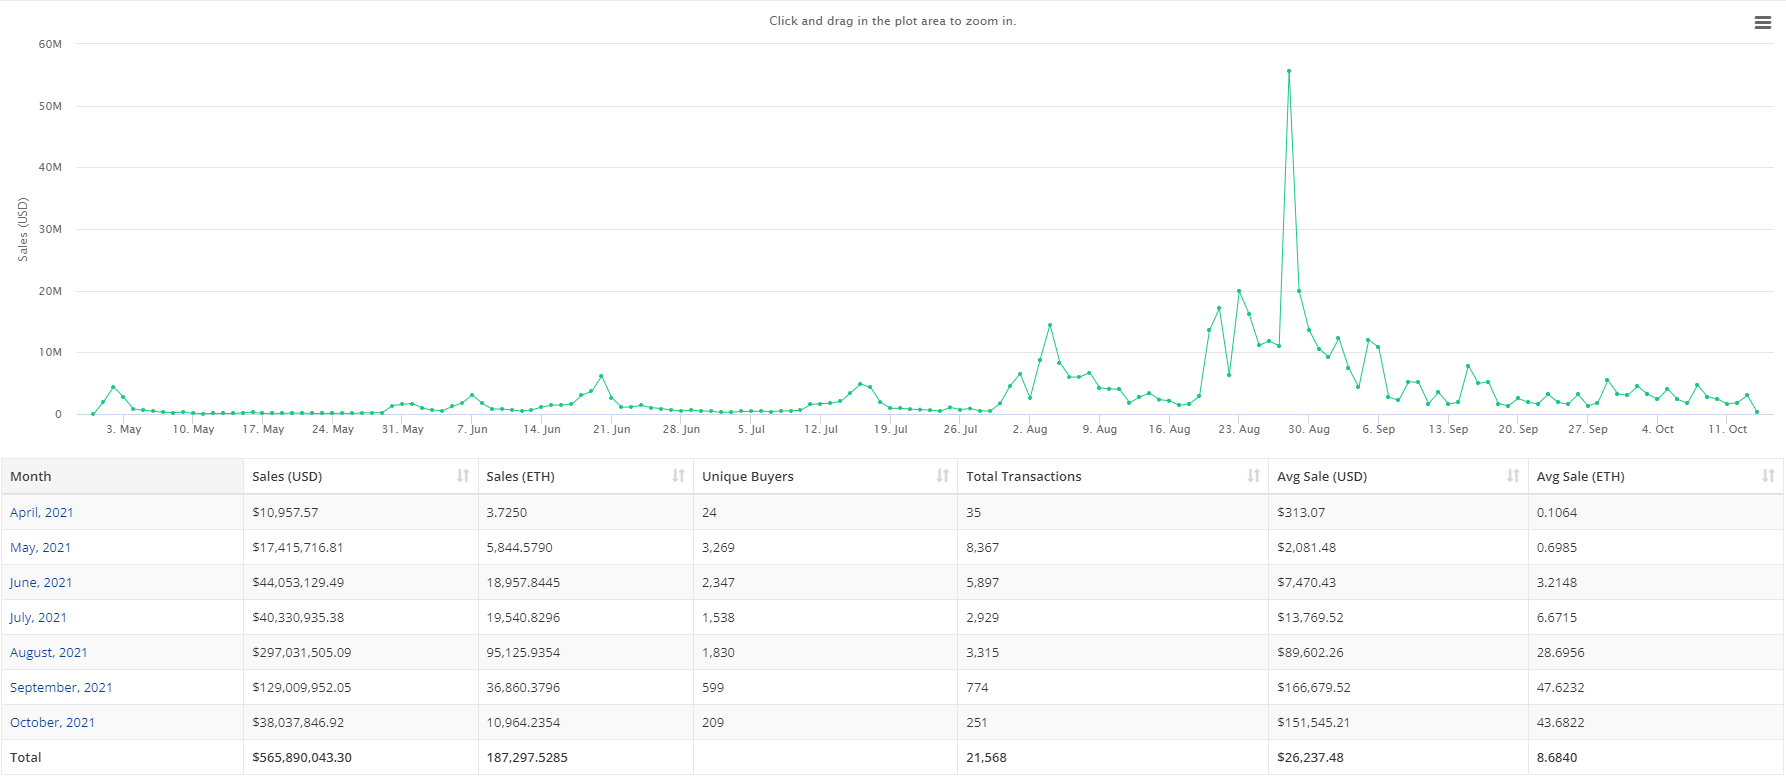The image size is (1786, 777).
Task: Sort table by Sales (ETH) arrows
Action: pos(679,476)
